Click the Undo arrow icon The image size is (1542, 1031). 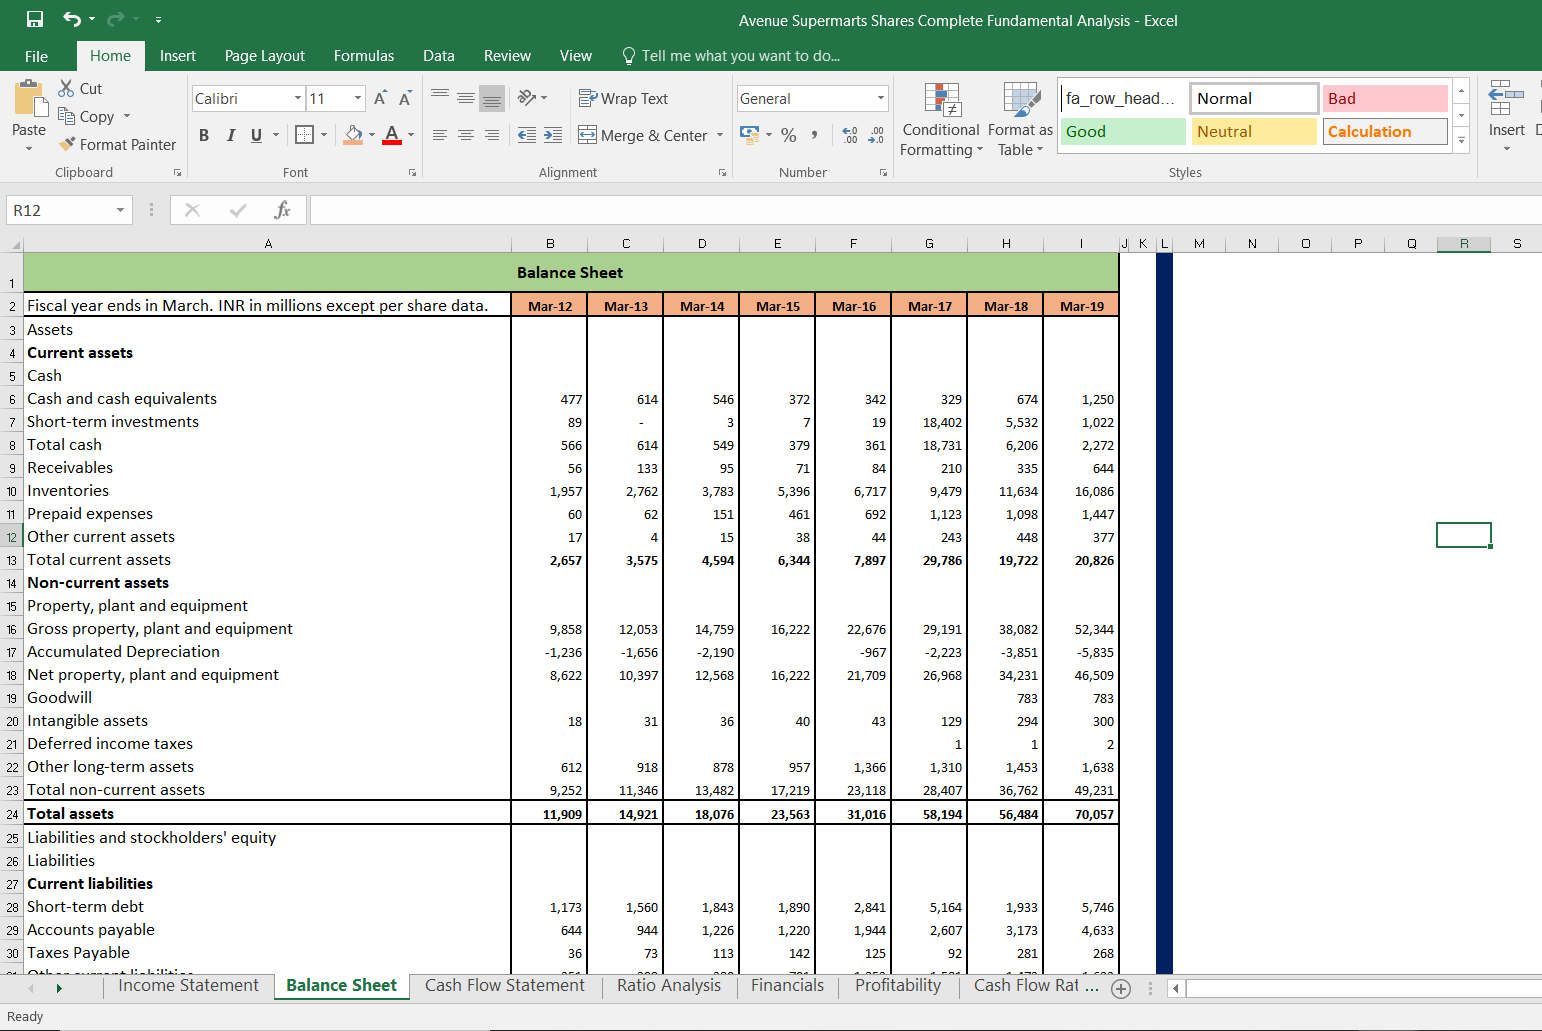click(x=72, y=20)
